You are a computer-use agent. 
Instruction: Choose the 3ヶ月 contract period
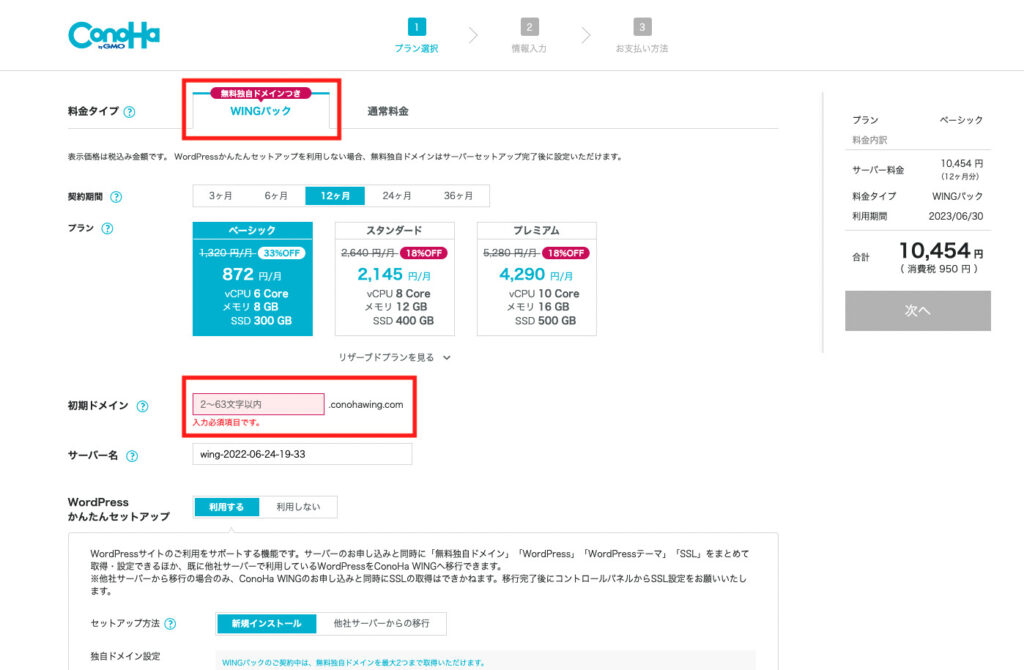(x=221, y=196)
